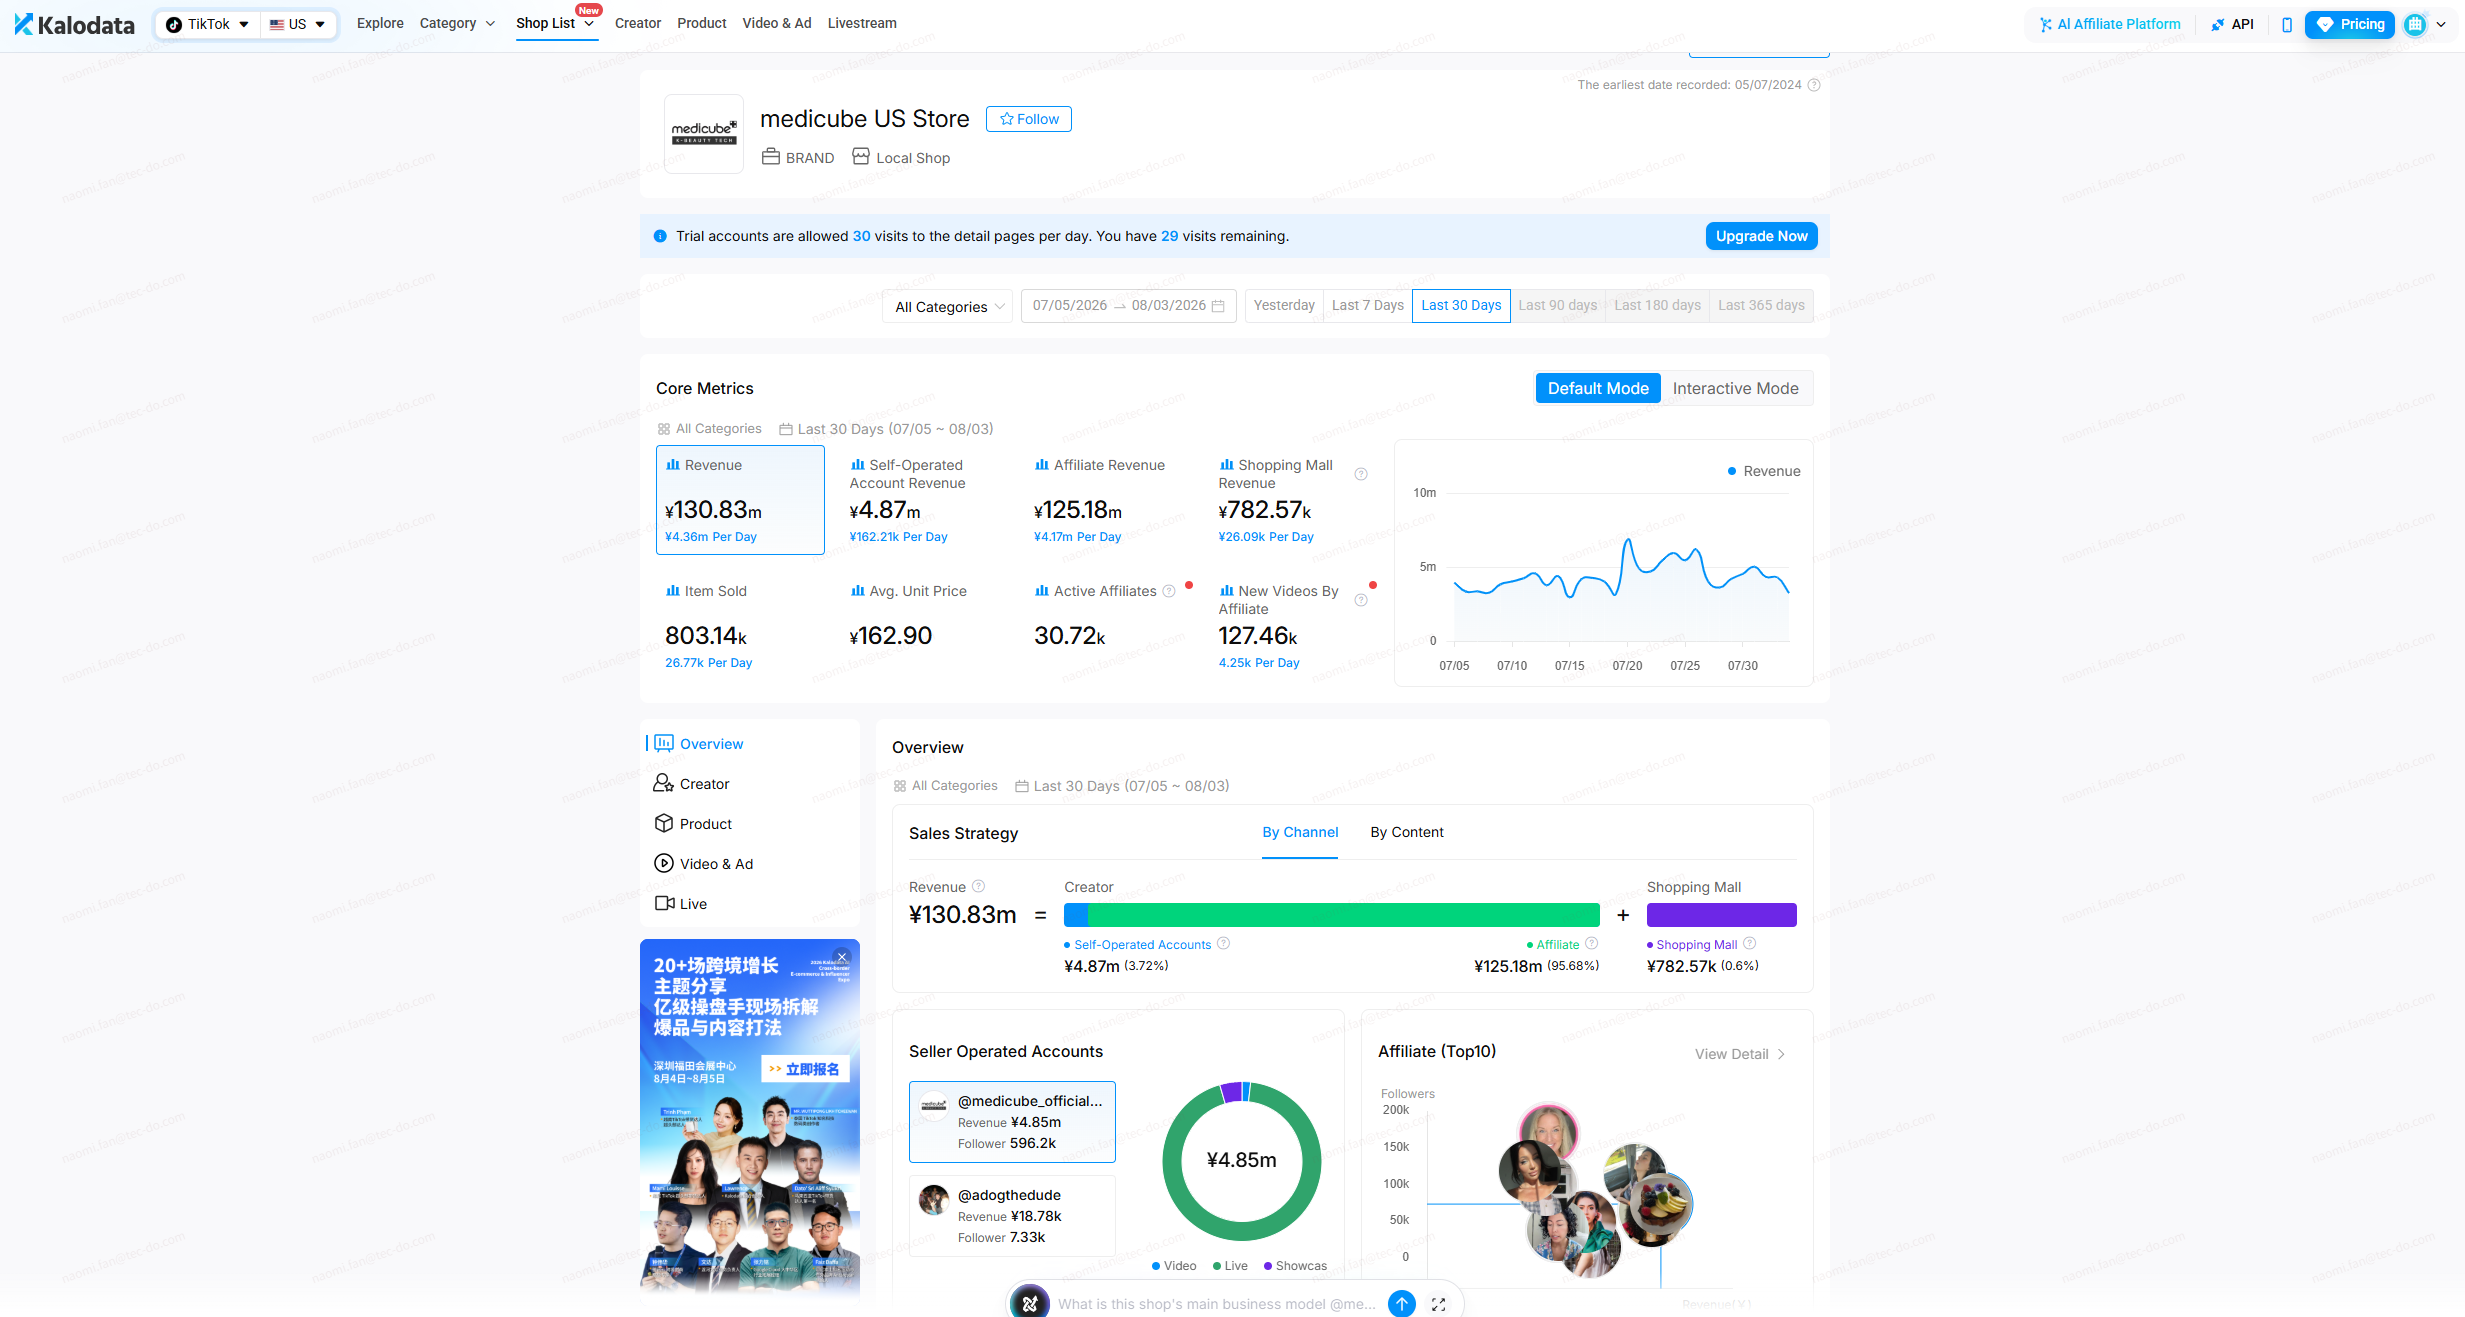The image size is (2465, 1317).
Task: Expand the AI chat box fullscreen
Action: click(x=1439, y=1304)
